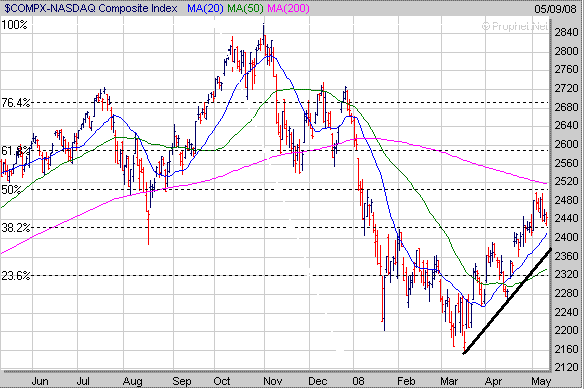
Task: Click the 2760 price axis value
Action: tap(566, 70)
